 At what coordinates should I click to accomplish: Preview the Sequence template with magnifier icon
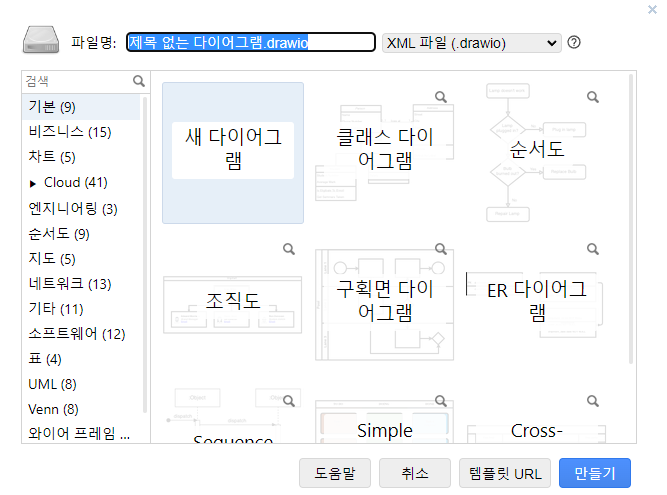(x=289, y=401)
